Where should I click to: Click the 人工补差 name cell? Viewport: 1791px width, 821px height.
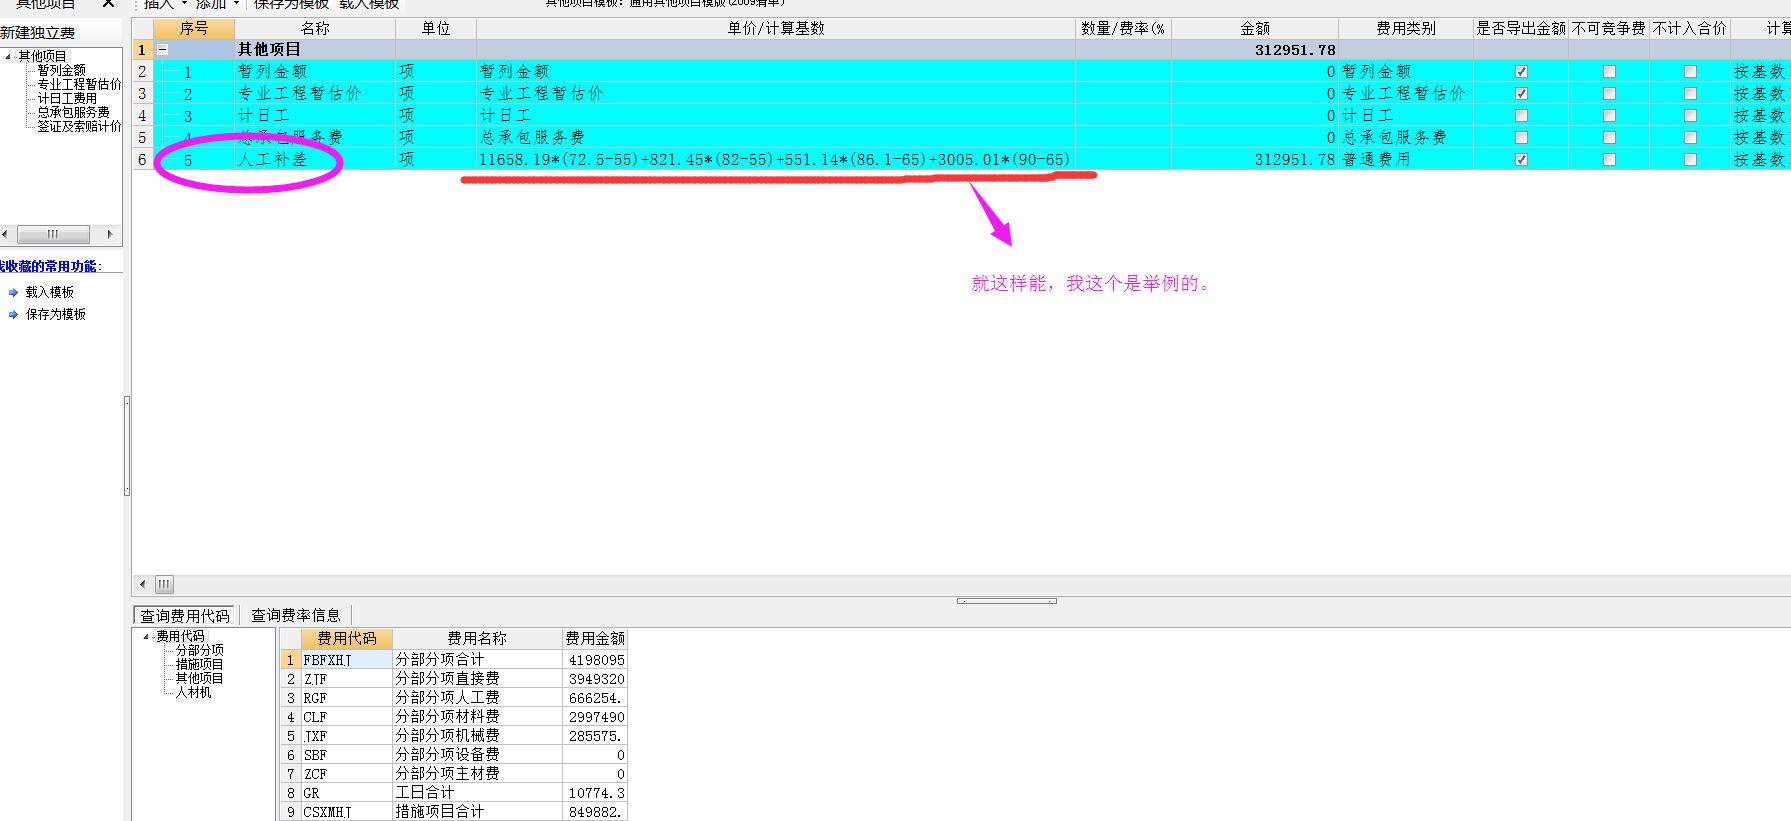315,159
